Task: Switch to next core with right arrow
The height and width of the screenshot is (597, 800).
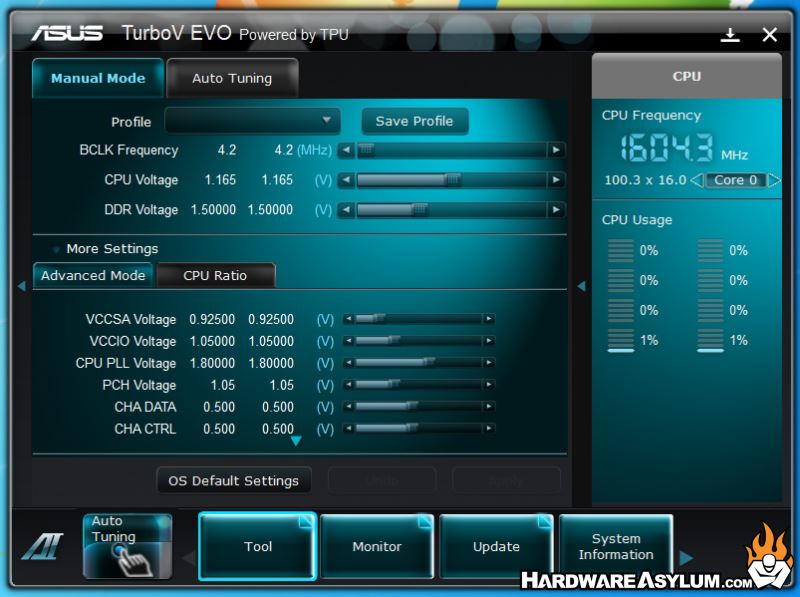Action: (x=774, y=180)
